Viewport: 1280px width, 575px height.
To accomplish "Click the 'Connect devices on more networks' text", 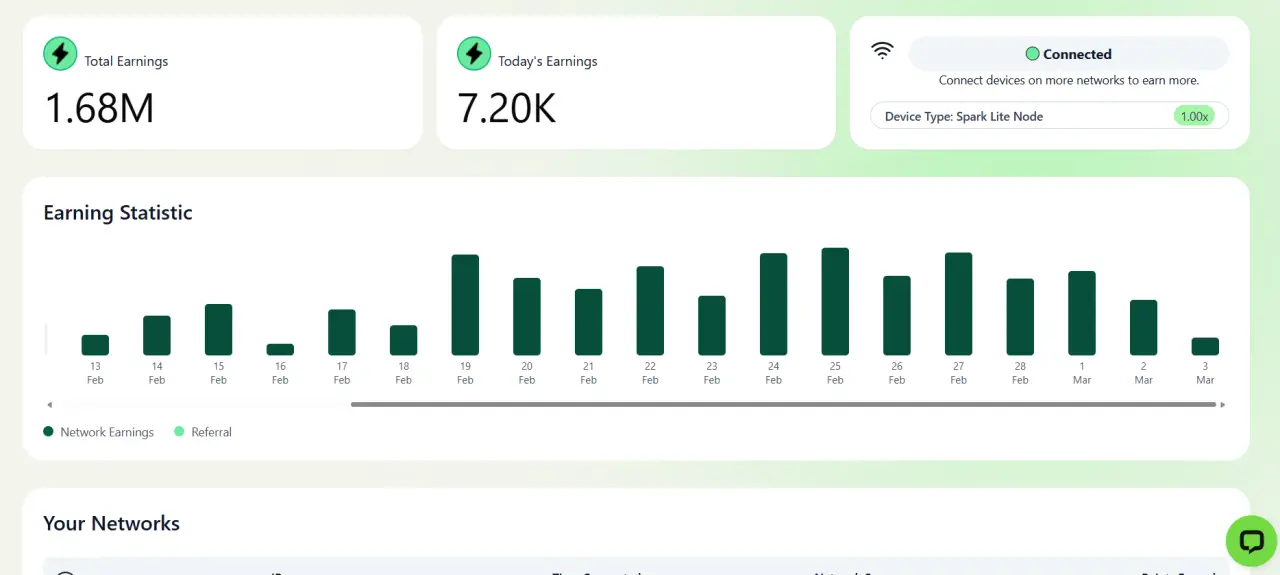I will click(1069, 80).
